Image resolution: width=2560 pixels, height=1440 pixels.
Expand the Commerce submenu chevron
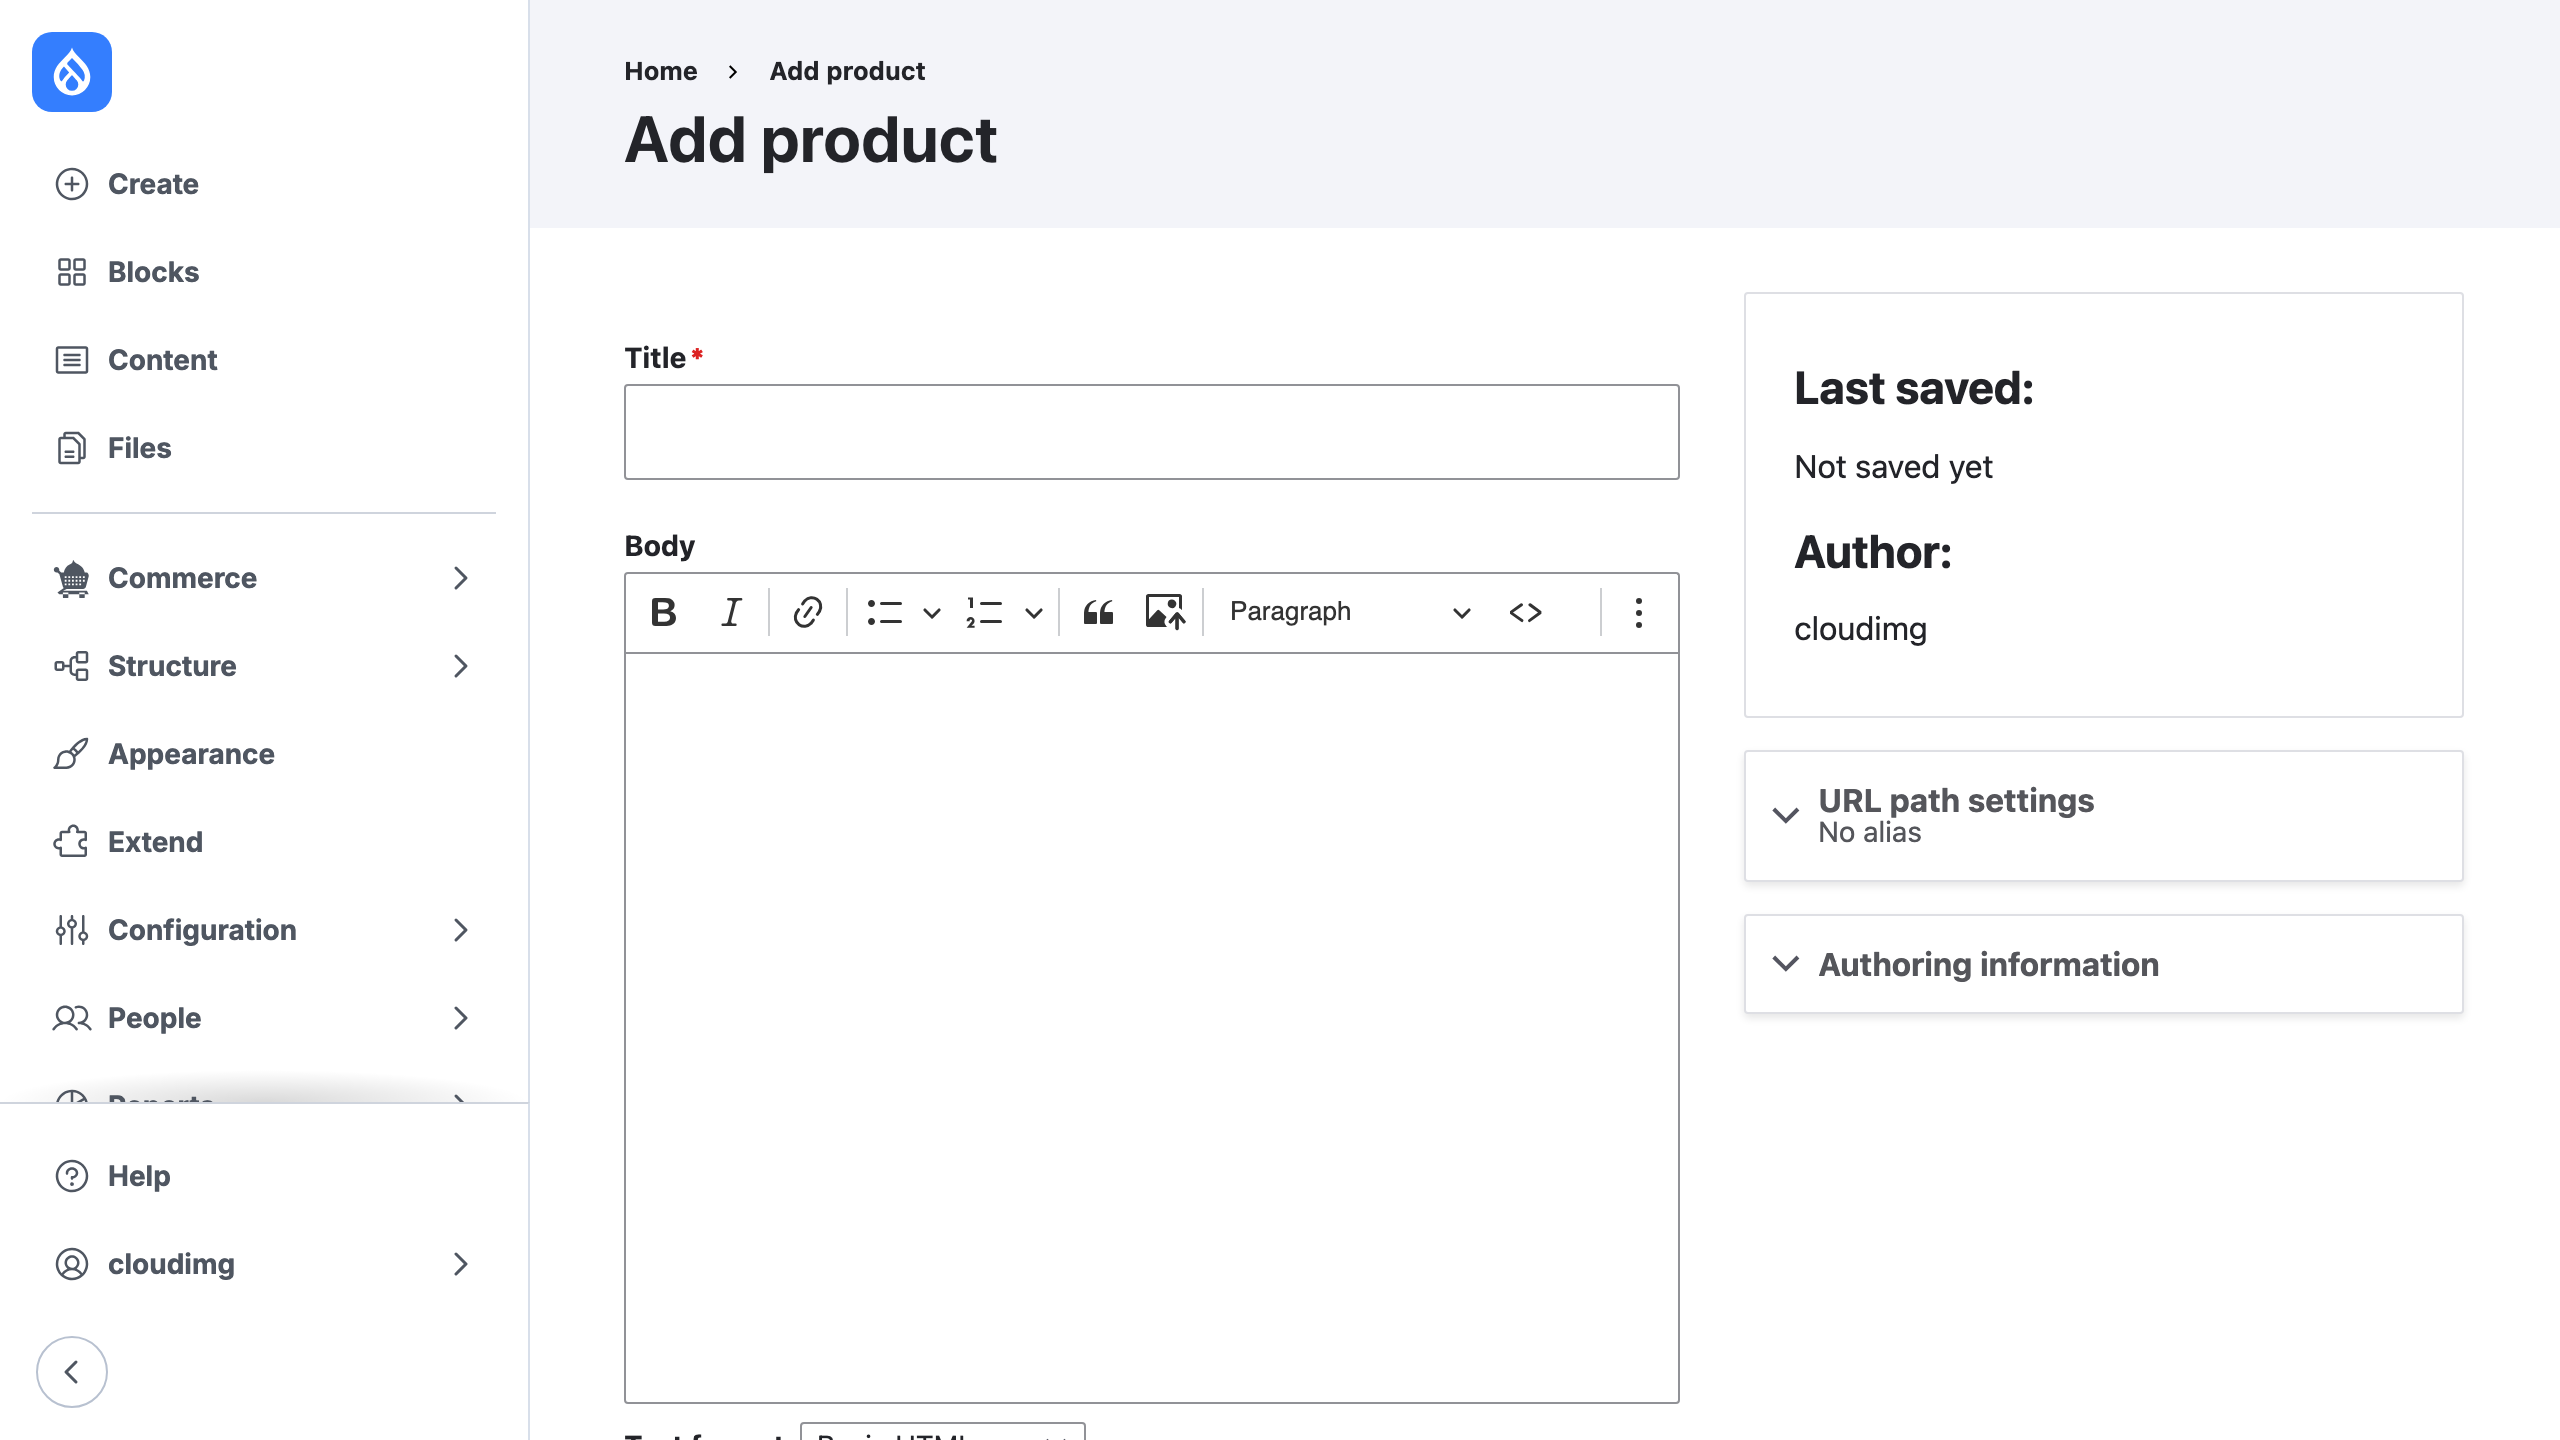(x=460, y=578)
